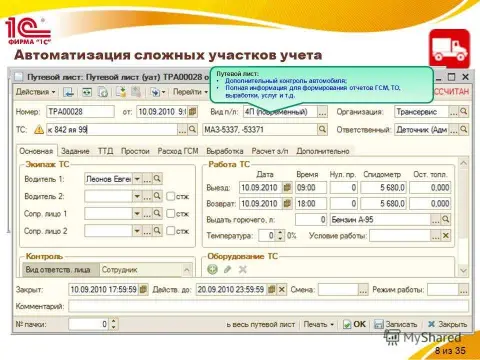Switch to the Выработка tab

(225, 151)
